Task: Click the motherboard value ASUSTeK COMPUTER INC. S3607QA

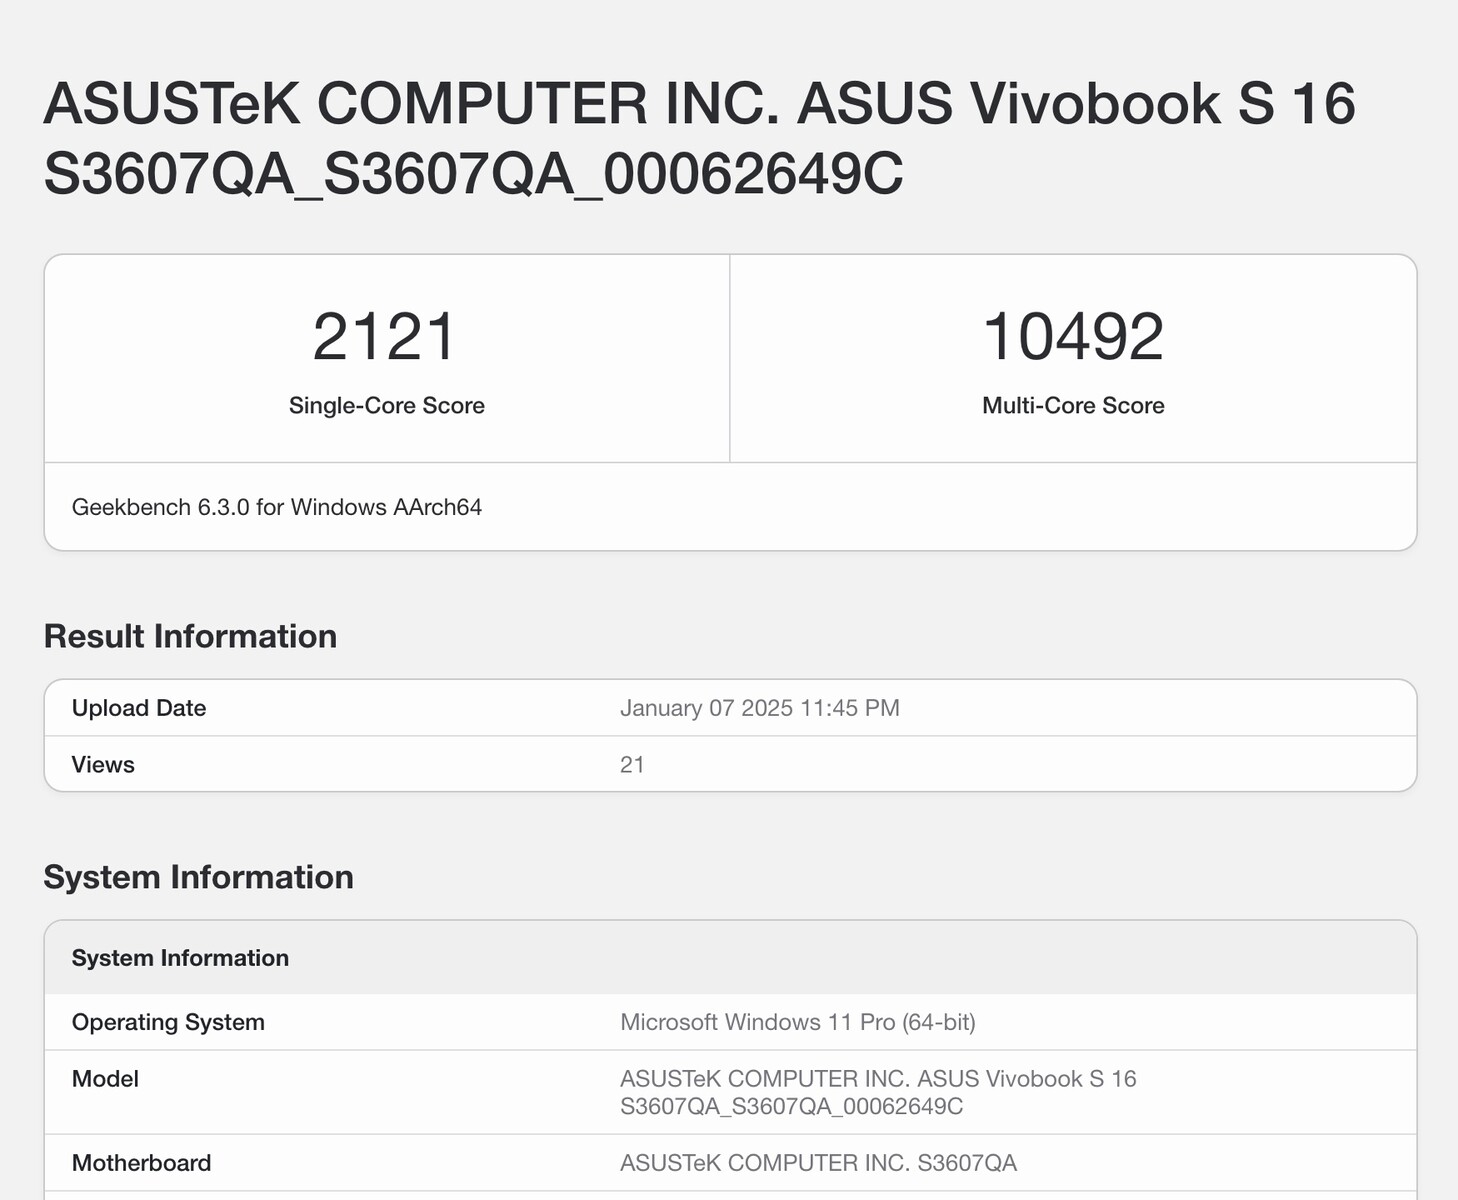Action: tap(818, 1163)
